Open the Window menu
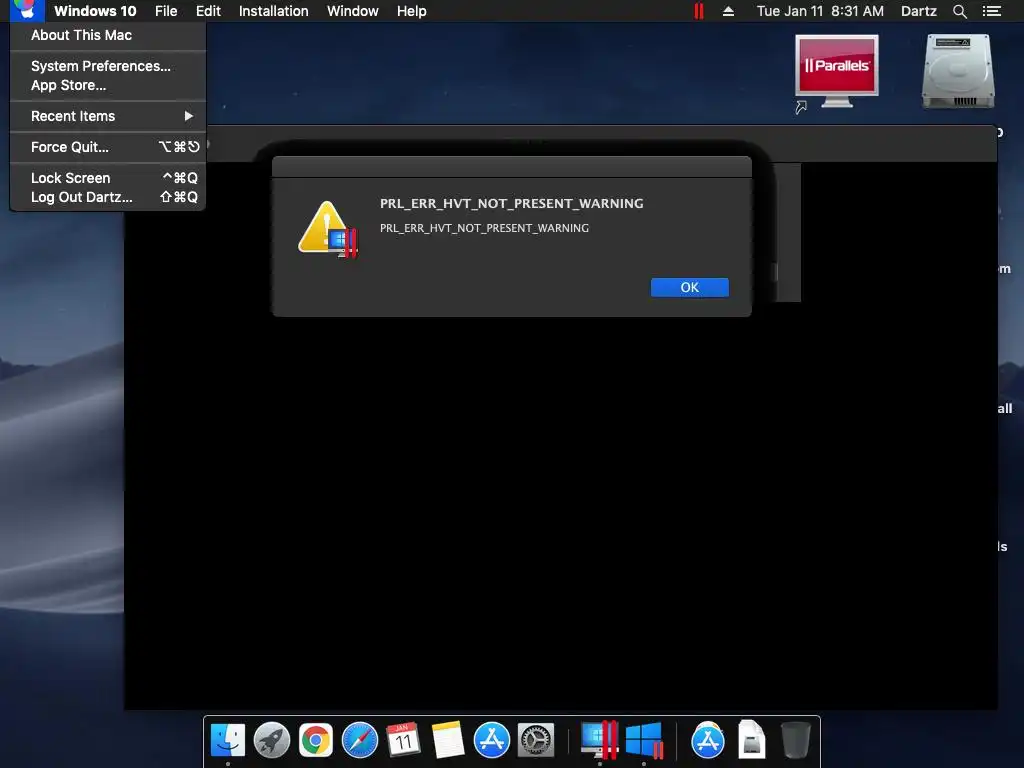This screenshot has height=768, width=1024. (353, 11)
